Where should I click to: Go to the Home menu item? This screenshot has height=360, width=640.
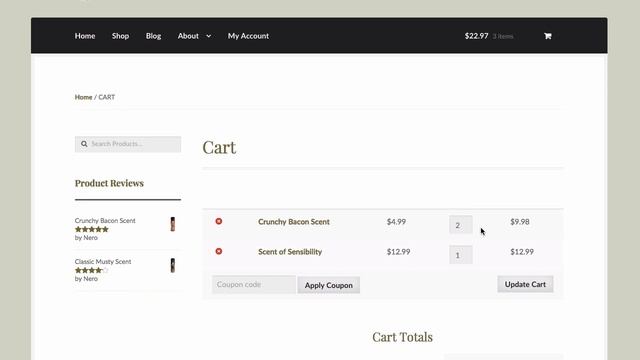tap(85, 36)
